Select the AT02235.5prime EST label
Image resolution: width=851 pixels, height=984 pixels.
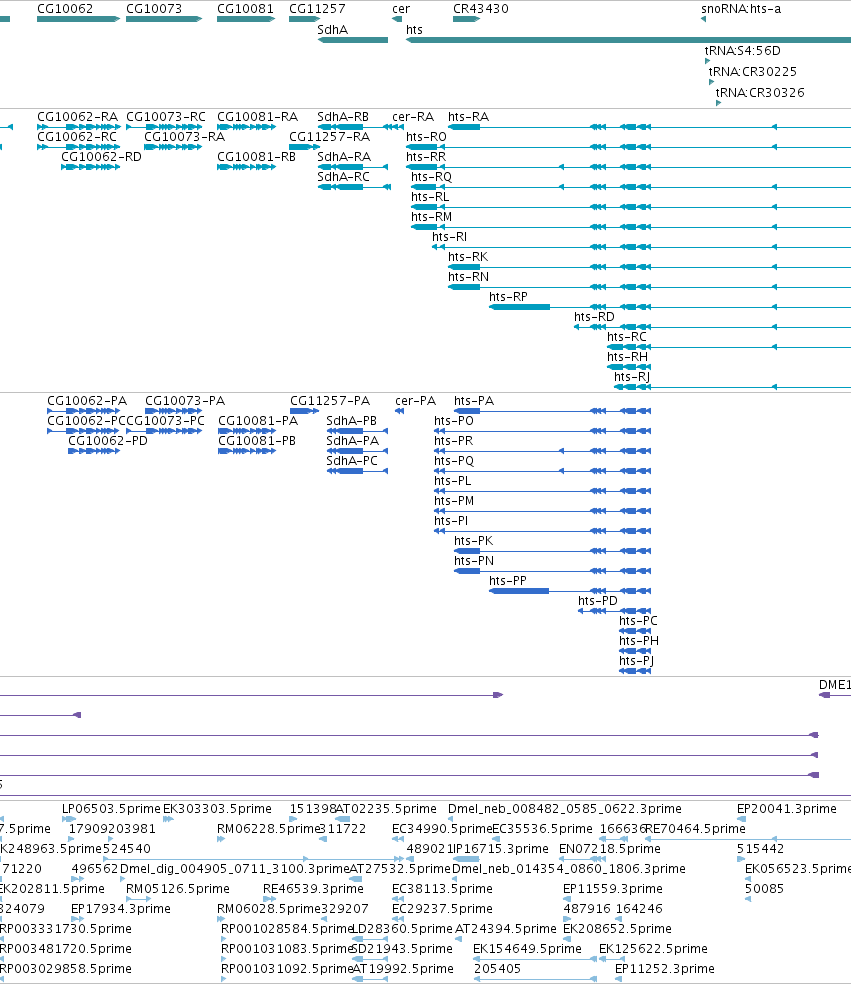(x=386, y=809)
